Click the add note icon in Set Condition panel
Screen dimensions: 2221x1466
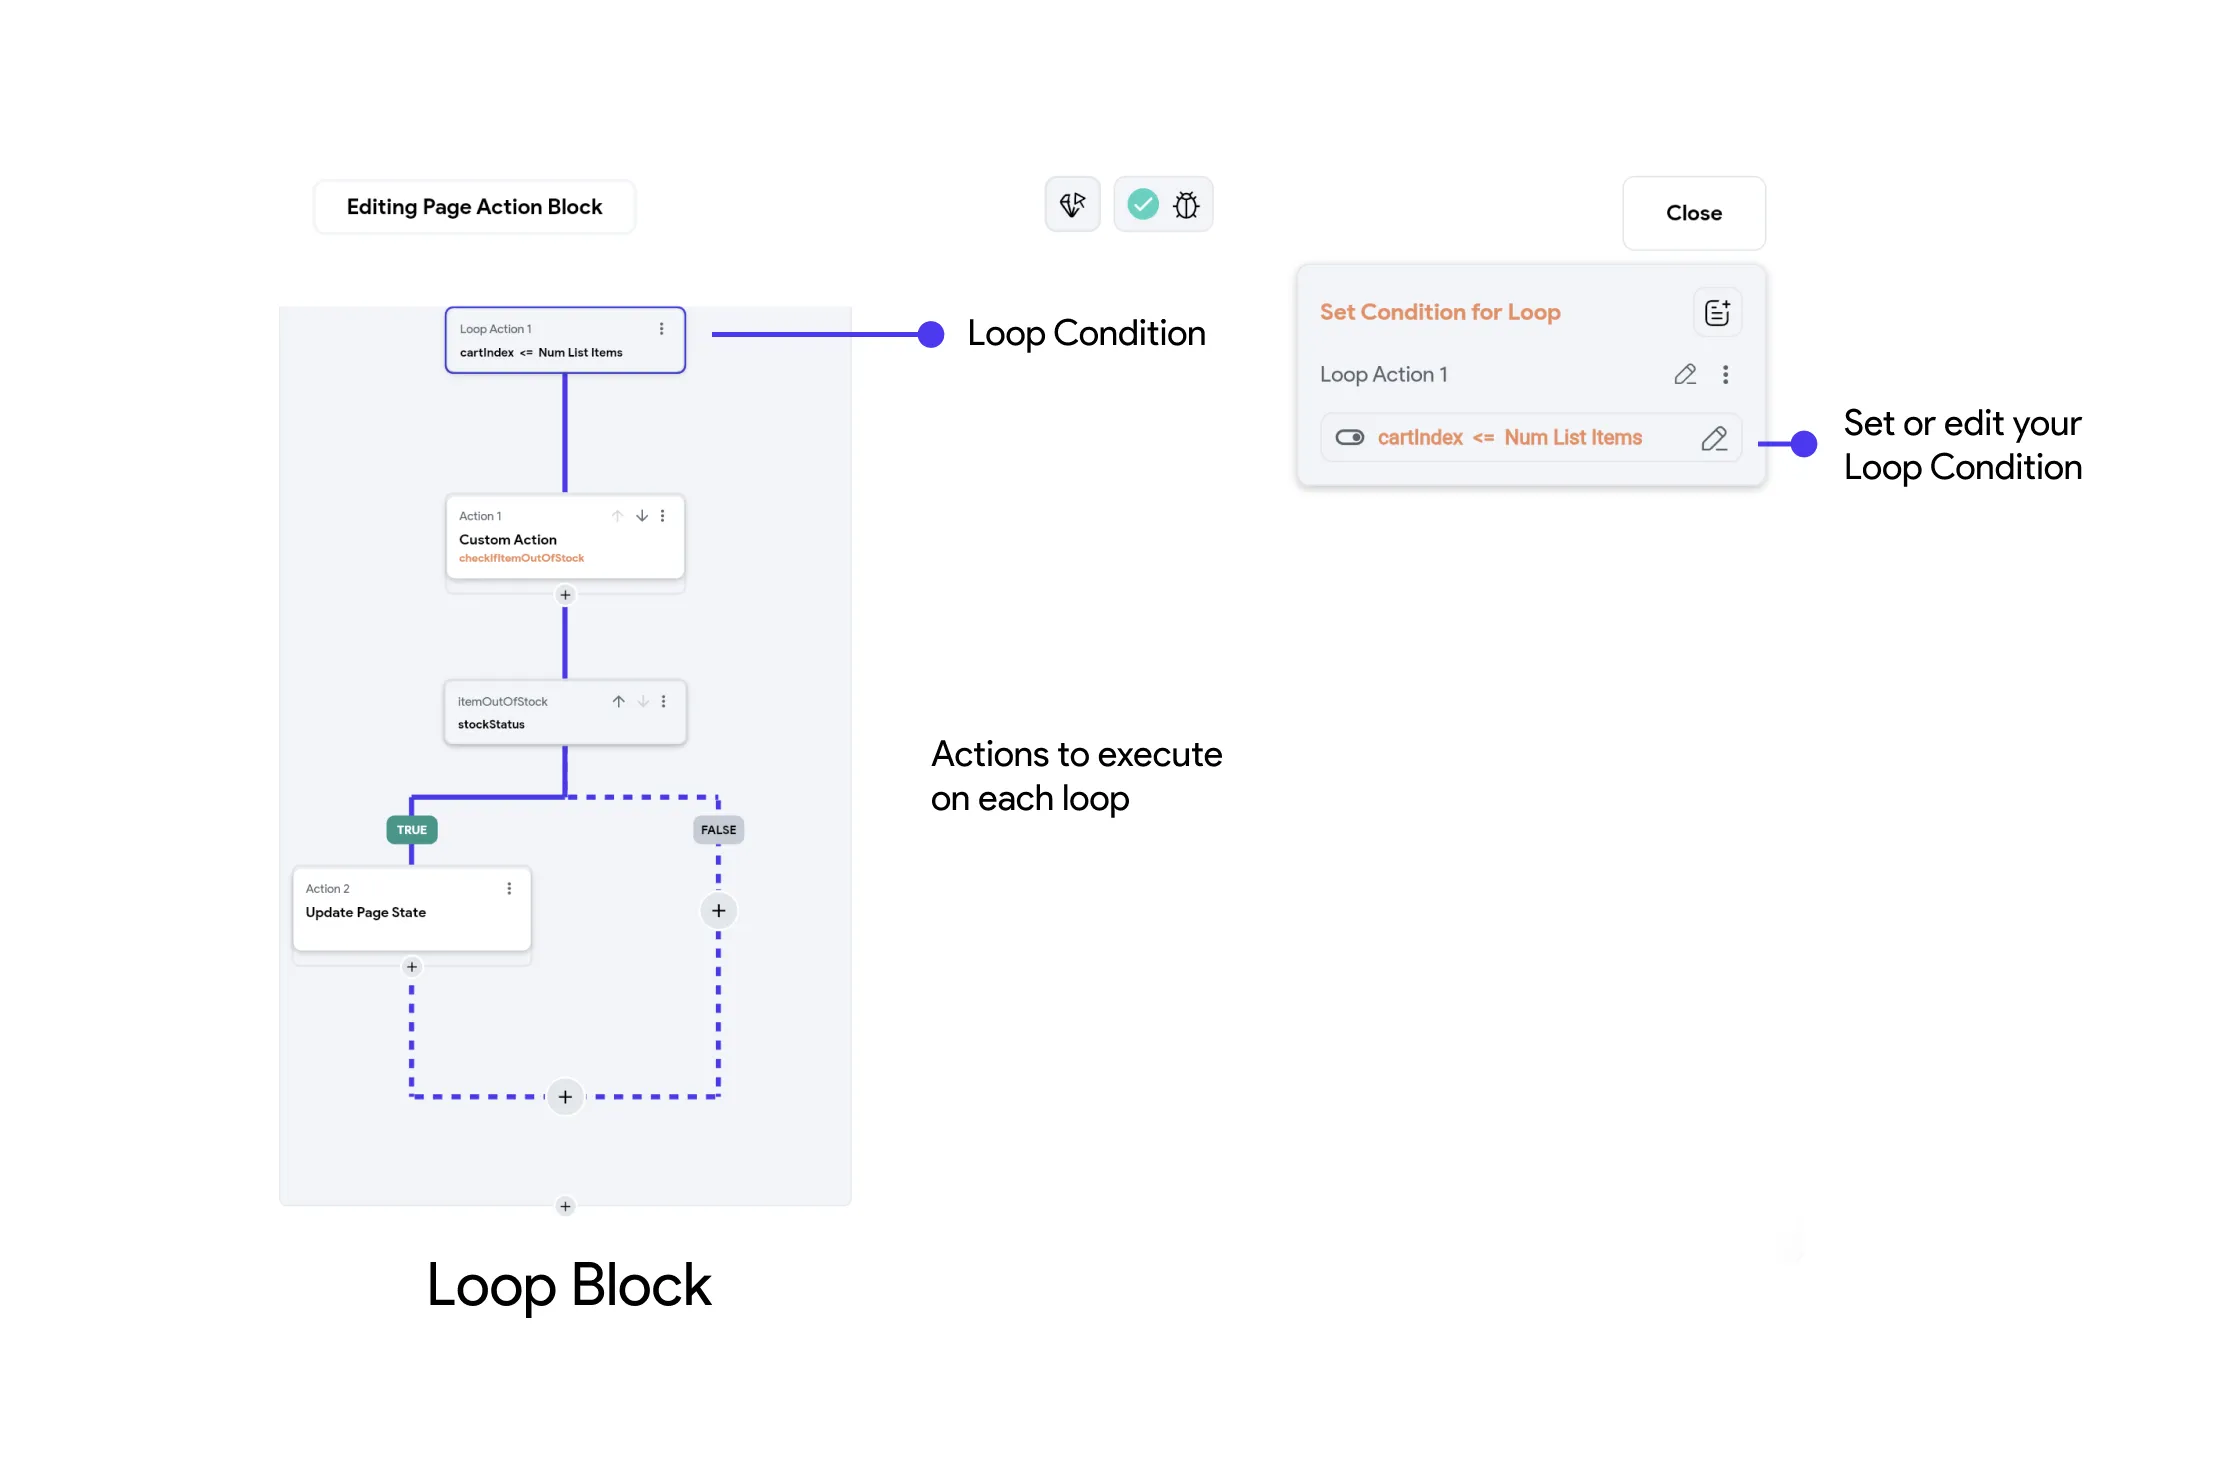coord(1716,313)
